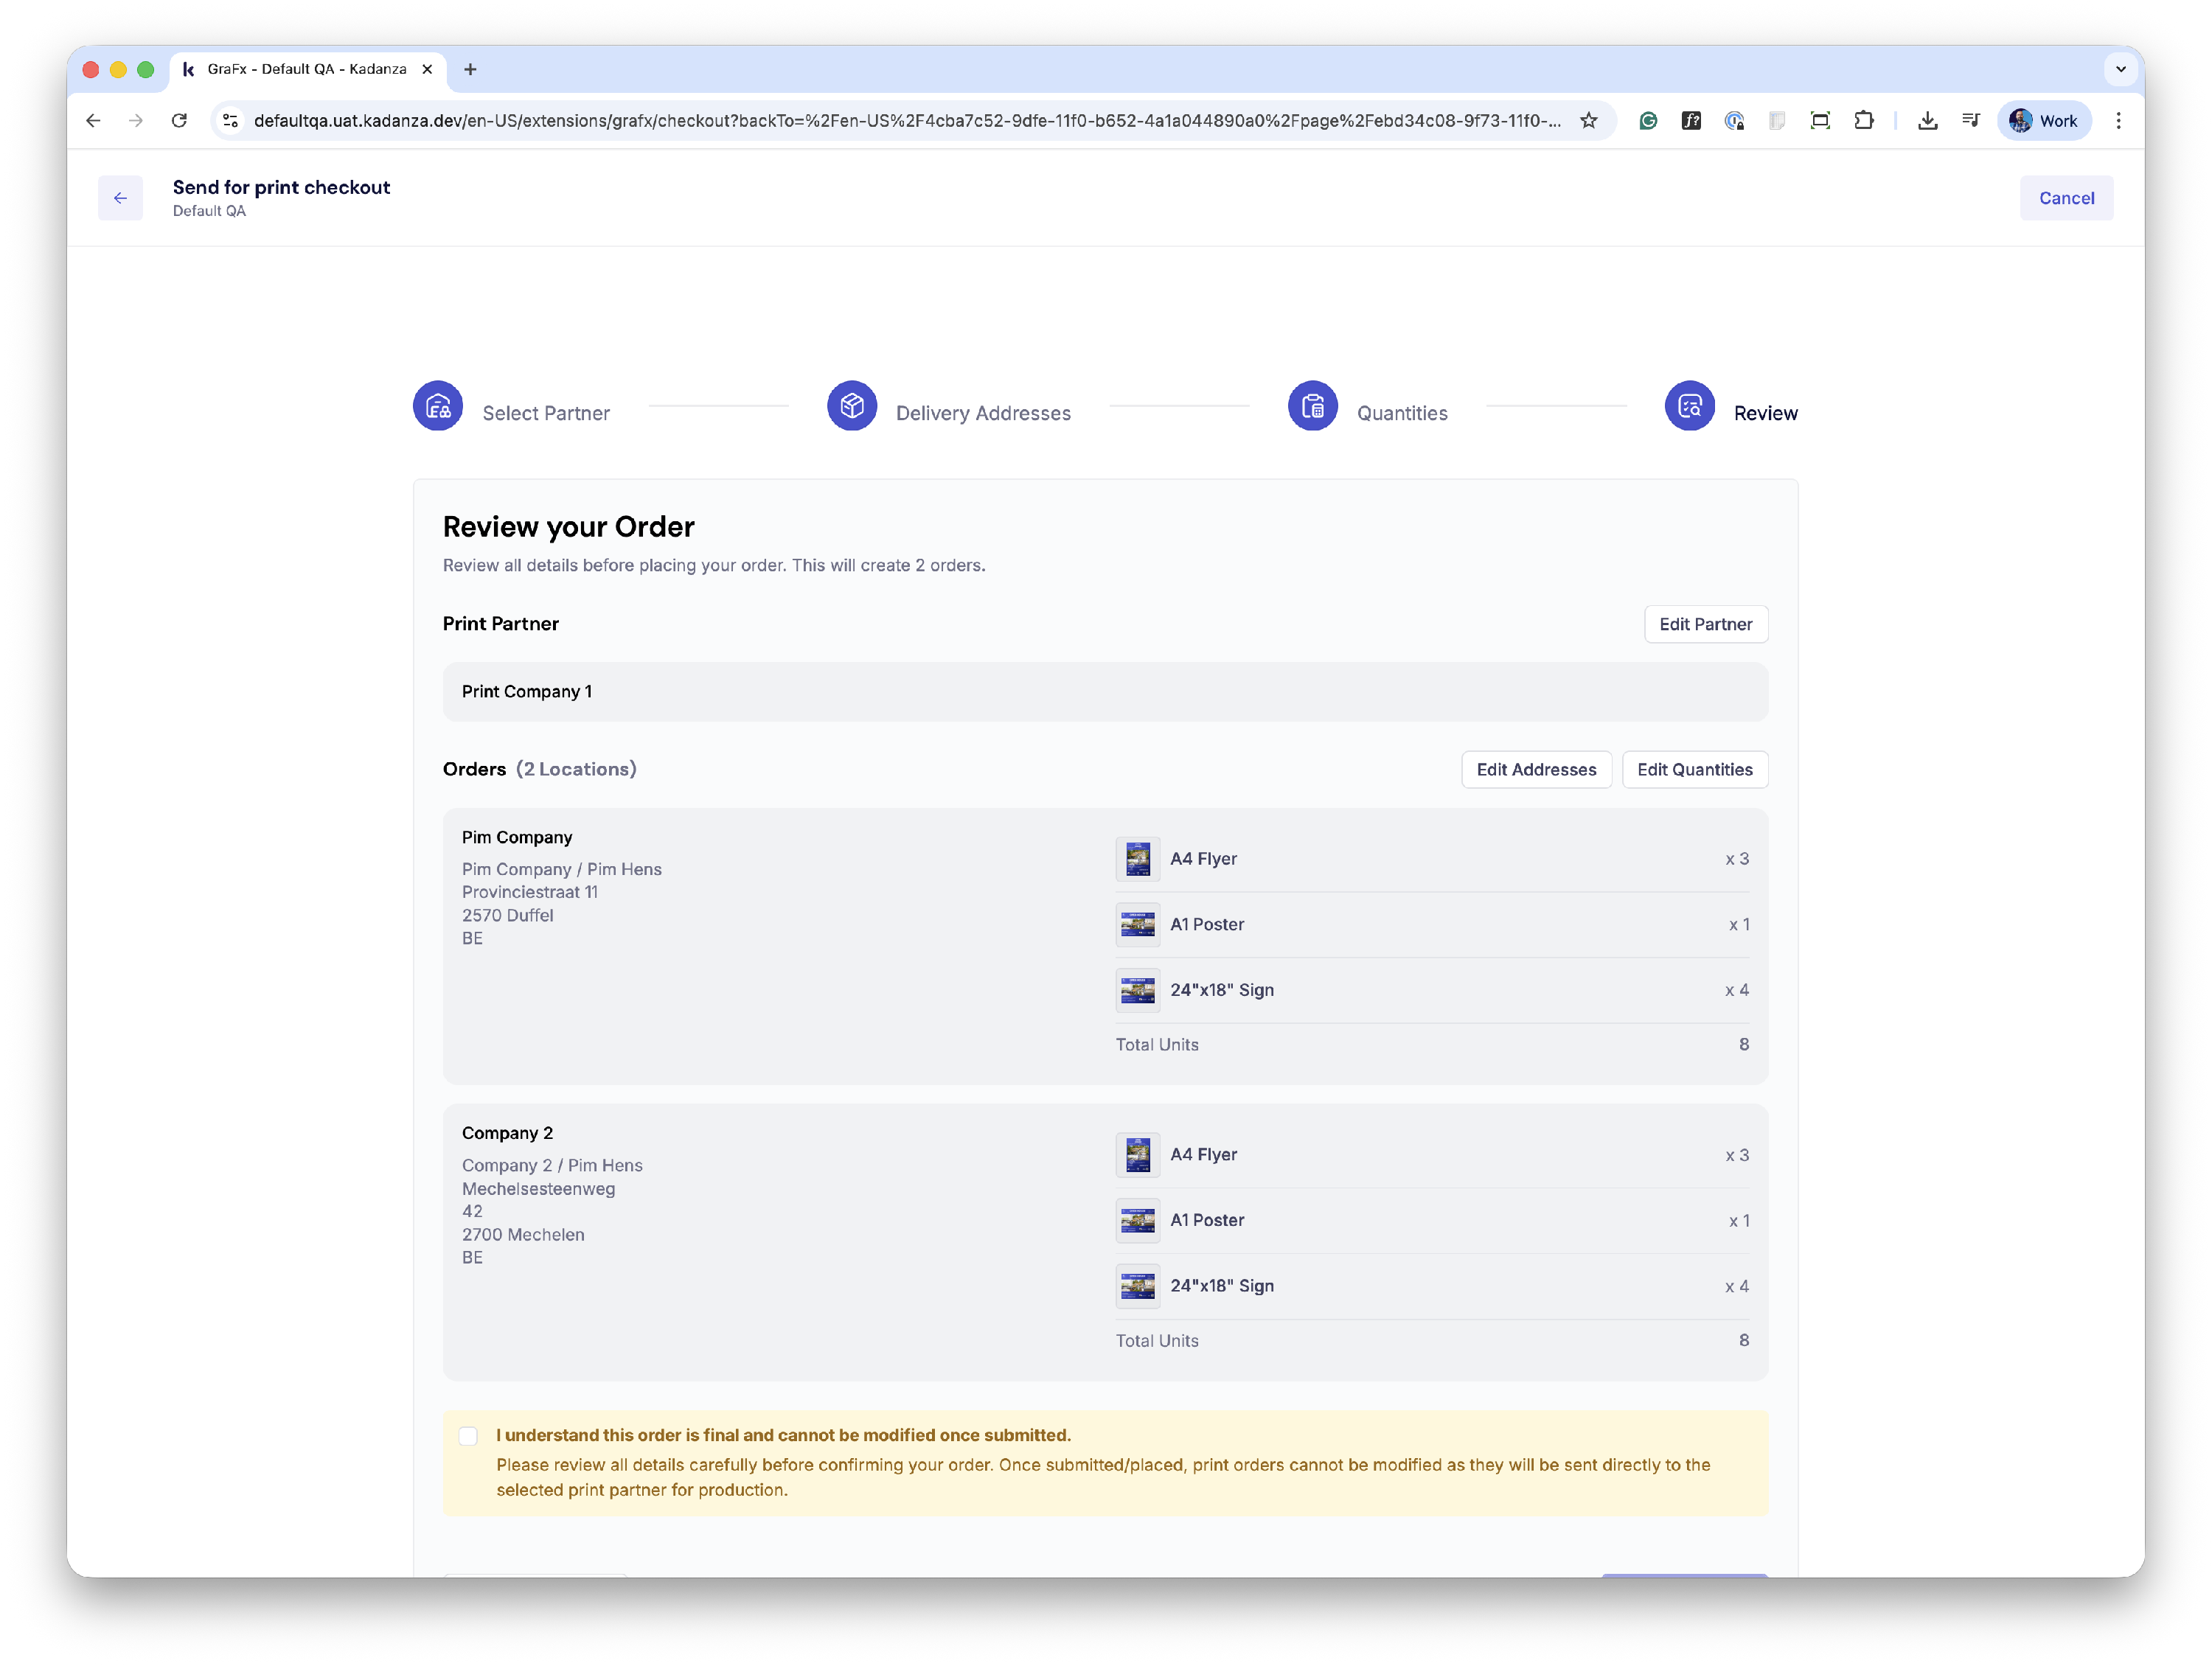Open the Chrome downloads icon

pyautogui.click(x=1927, y=121)
